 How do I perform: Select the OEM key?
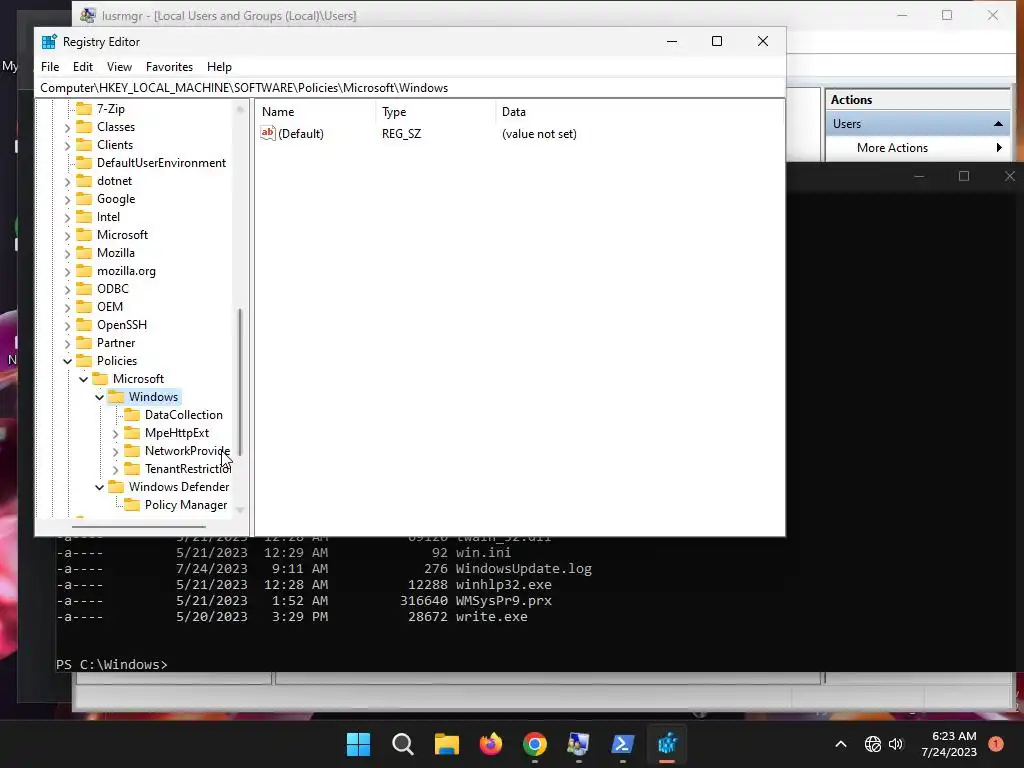(110, 307)
